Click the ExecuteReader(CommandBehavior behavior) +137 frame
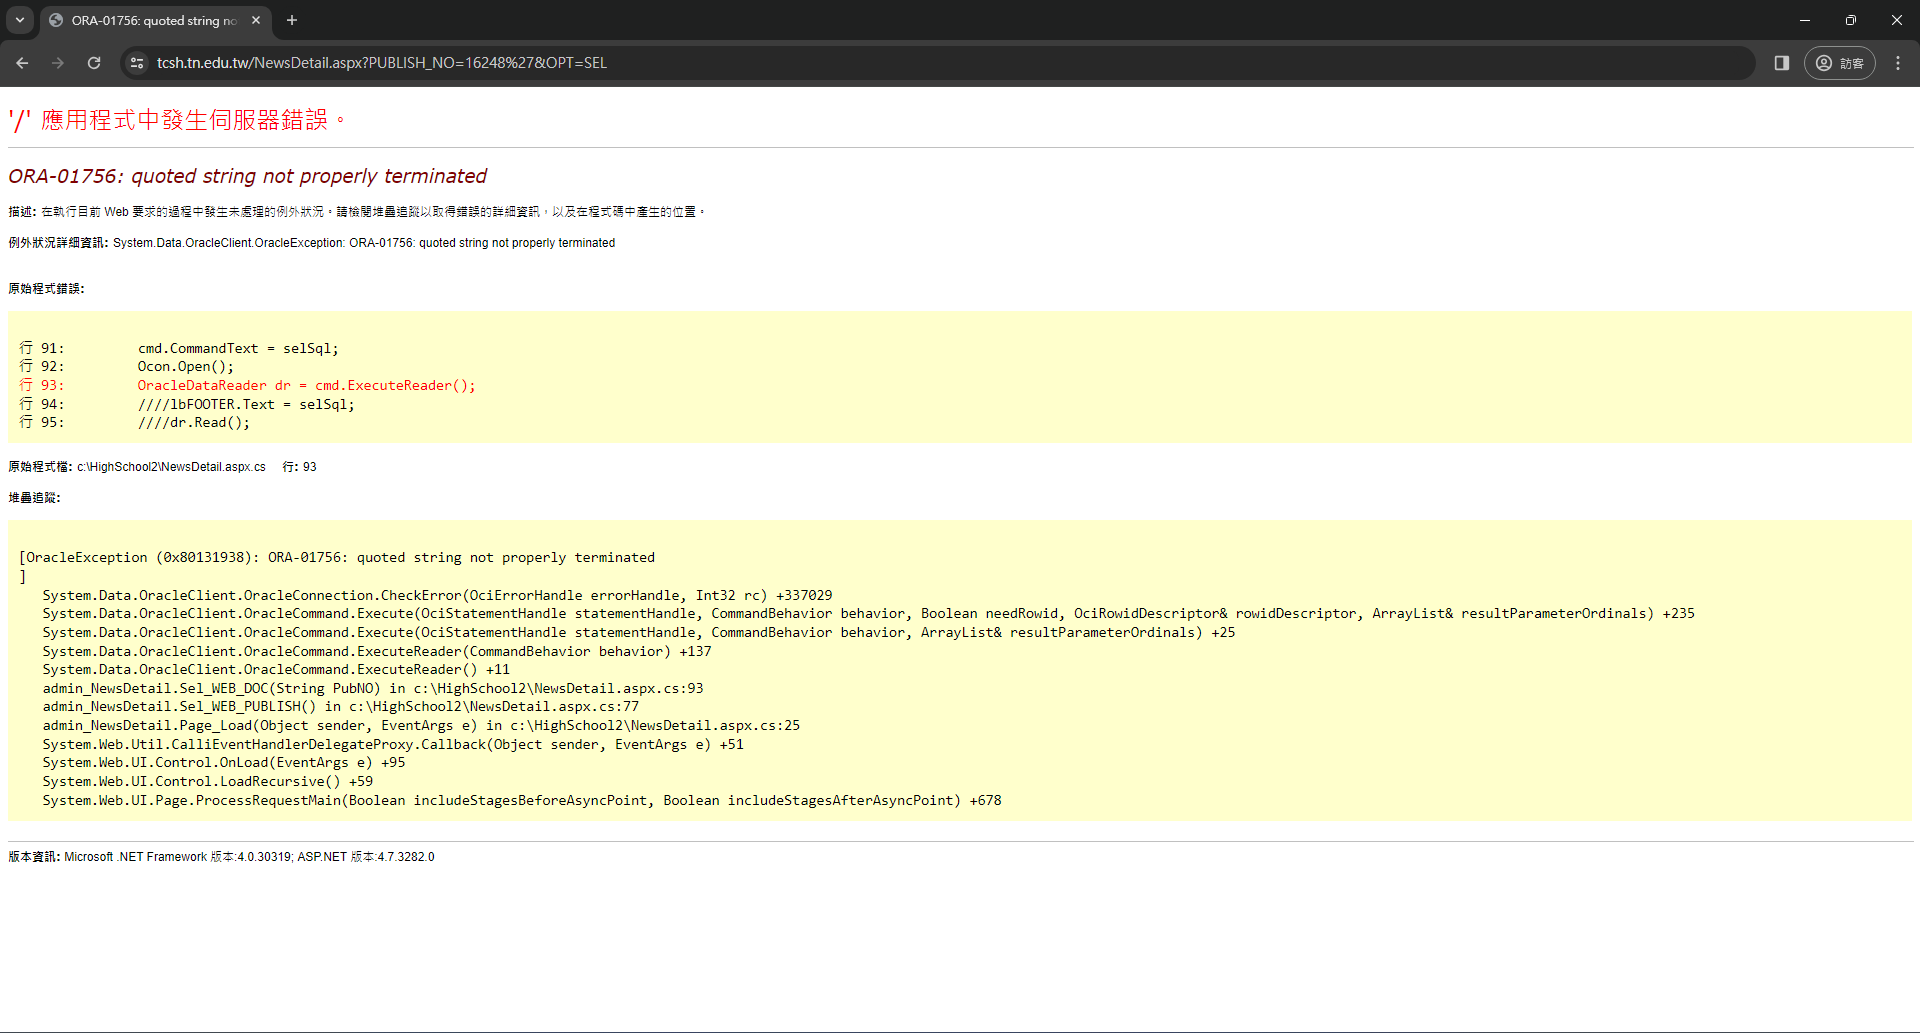This screenshot has height=1033, width=1920. 377,652
